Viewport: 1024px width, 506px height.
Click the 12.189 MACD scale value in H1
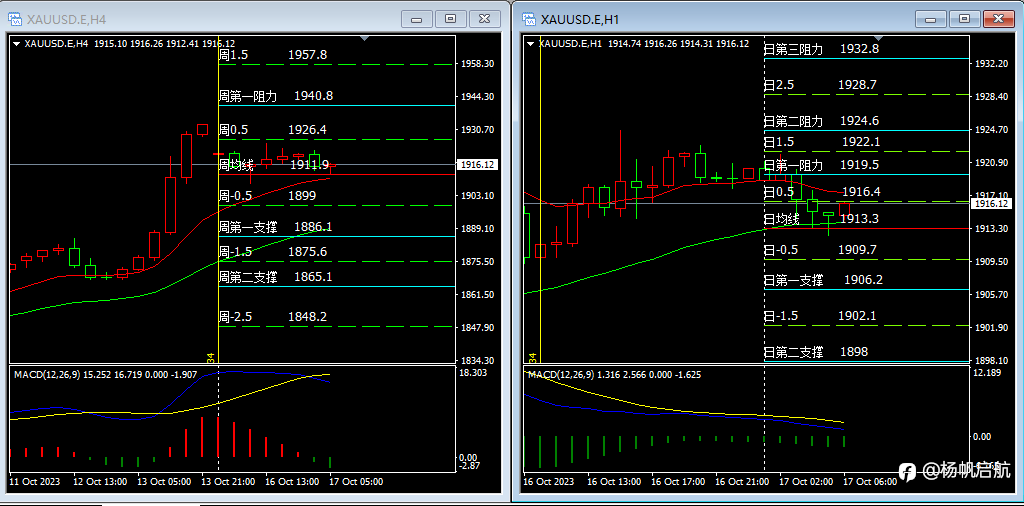(988, 372)
